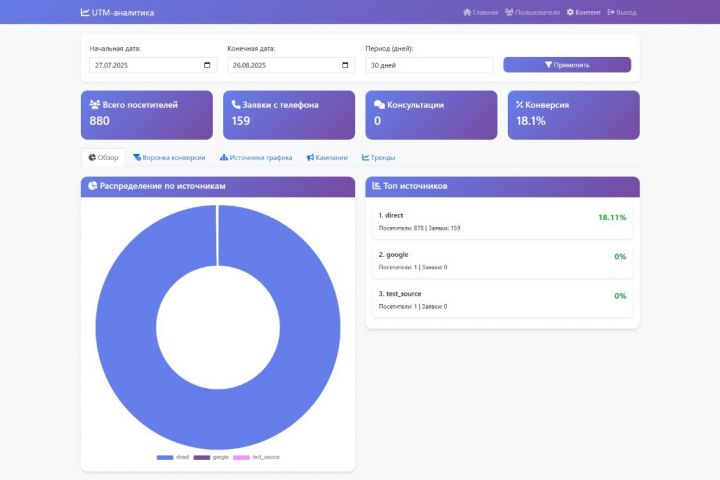Open the Кампании tab
720x480 pixels.
(x=327, y=157)
